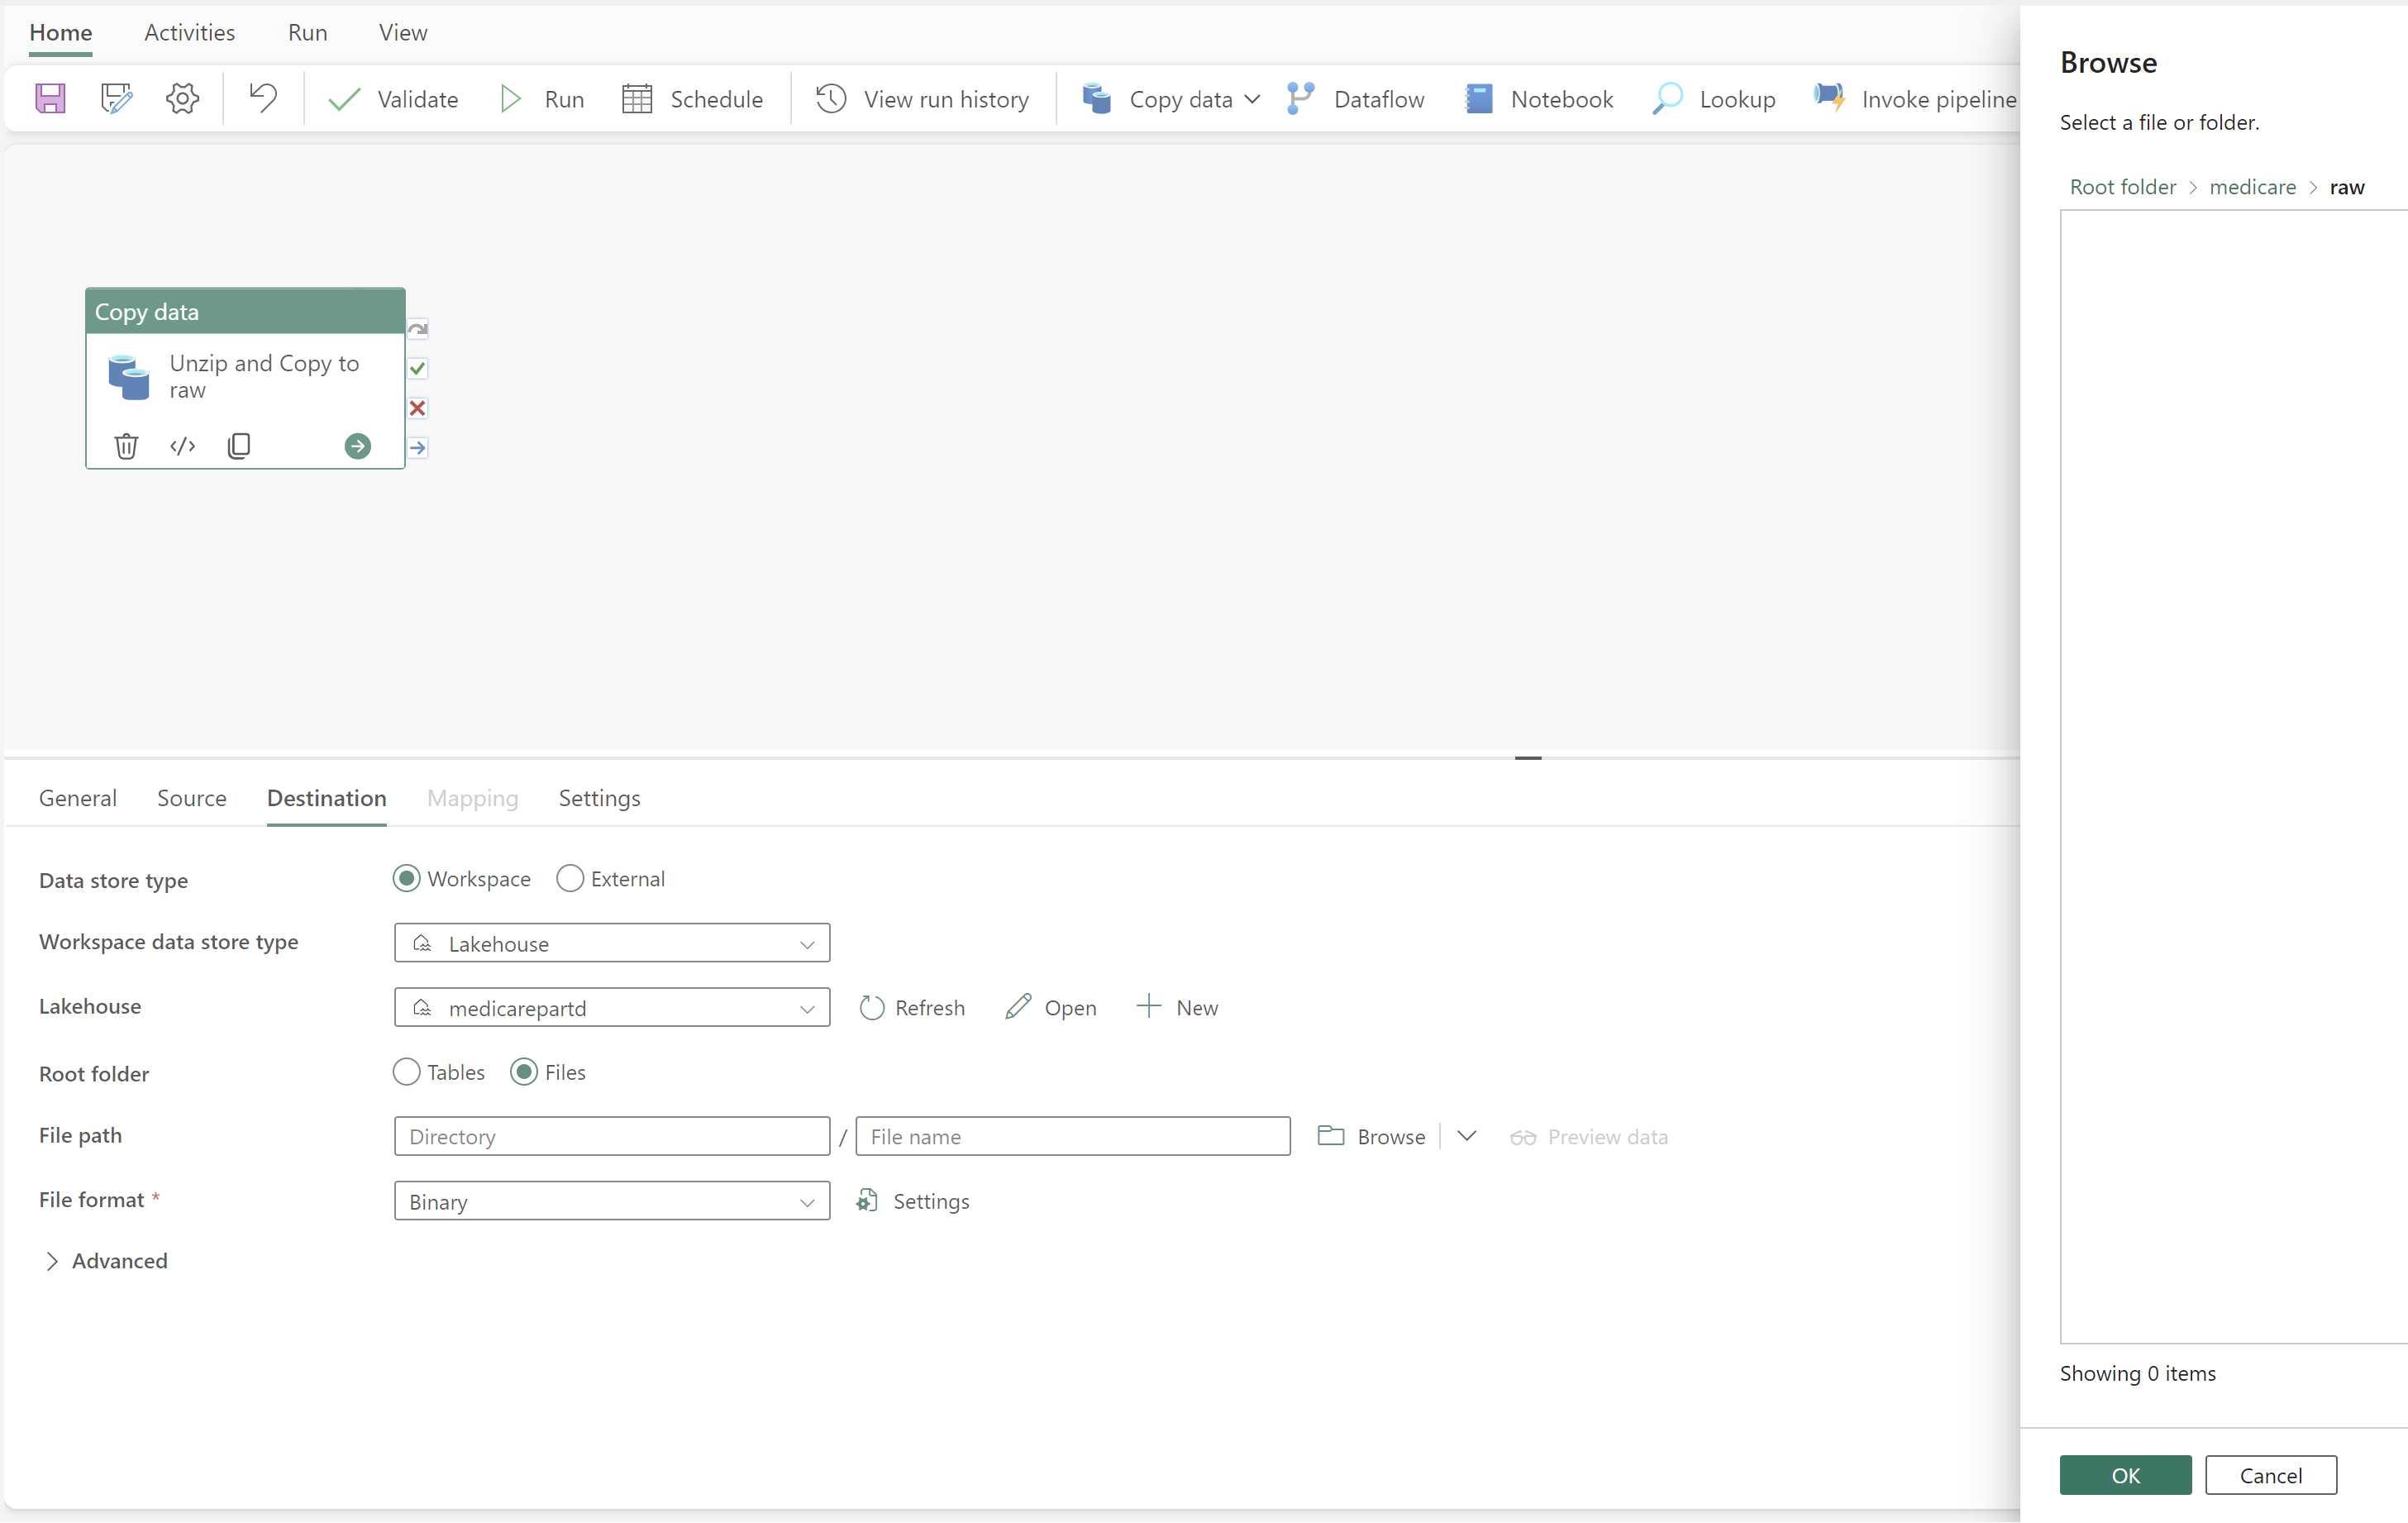Click the raw breadcrumb

pos(2346,187)
